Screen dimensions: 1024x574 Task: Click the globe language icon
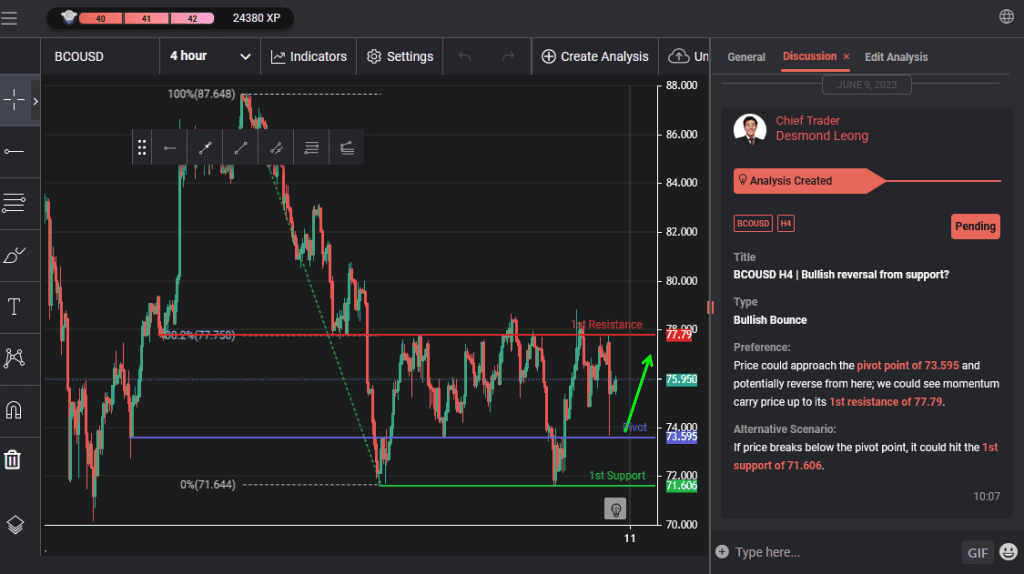[1006, 17]
